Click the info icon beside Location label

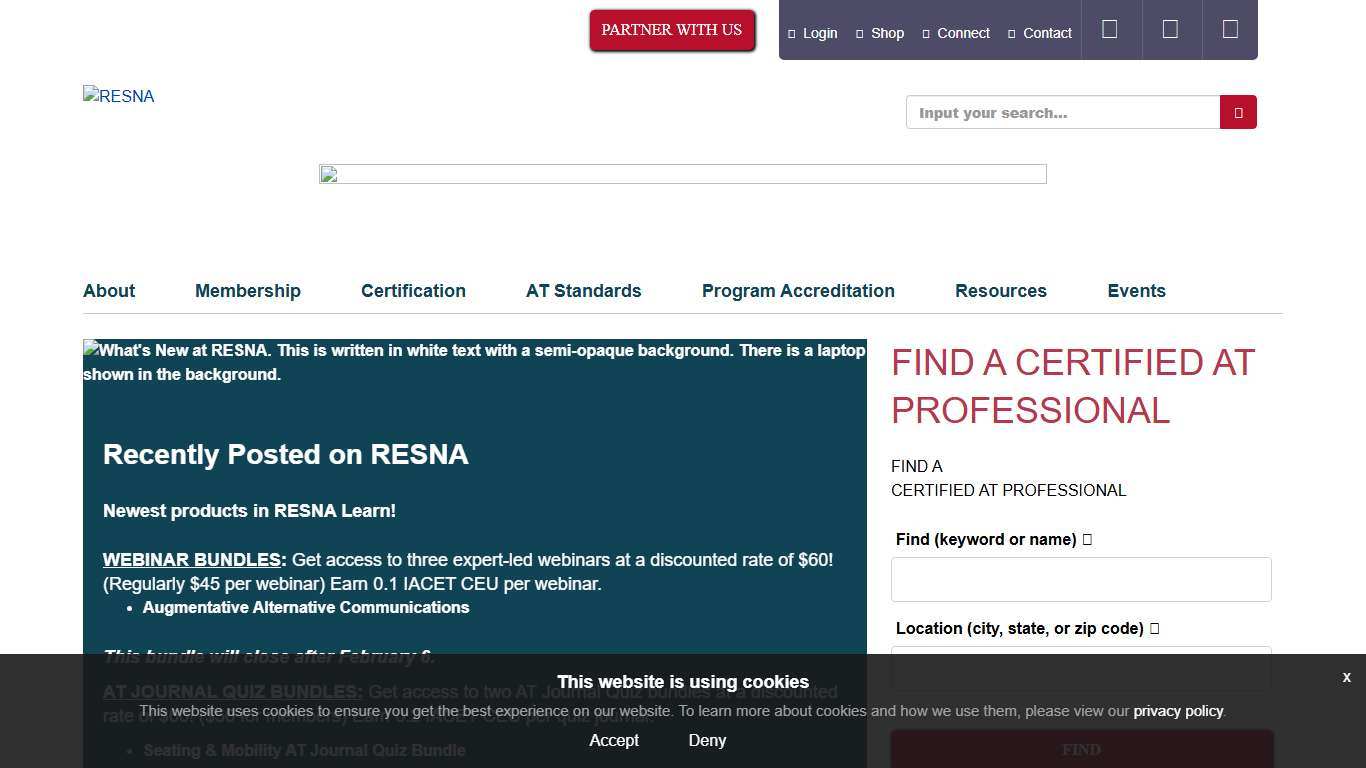tap(1154, 629)
